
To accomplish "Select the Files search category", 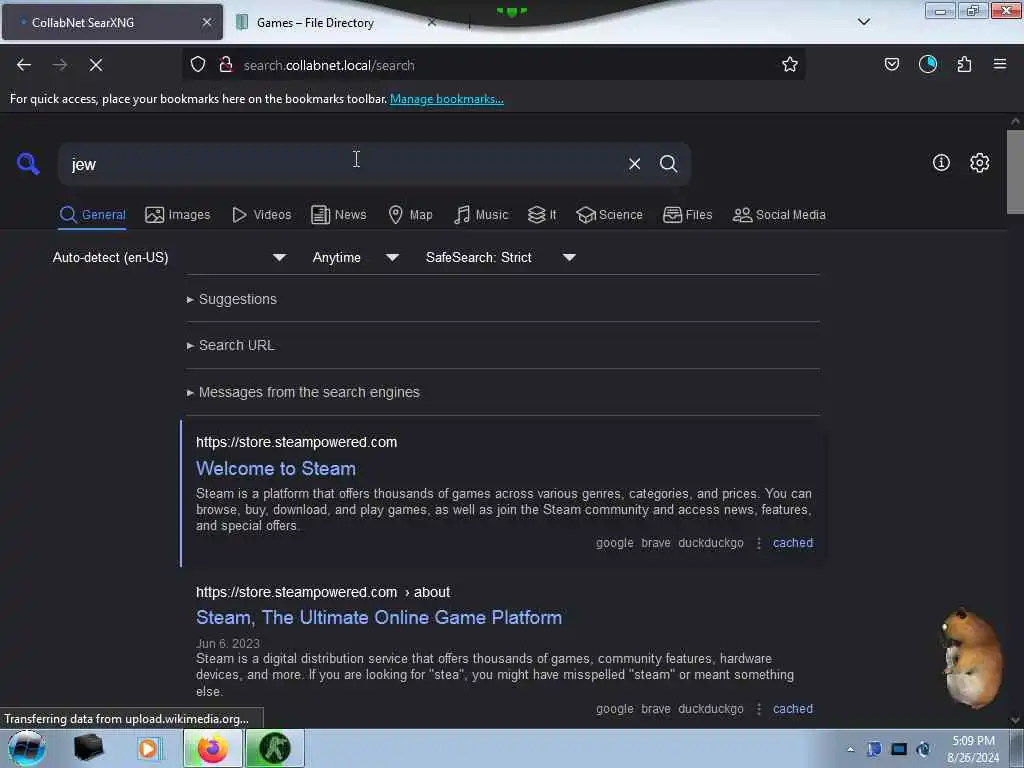I will tap(687, 215).
